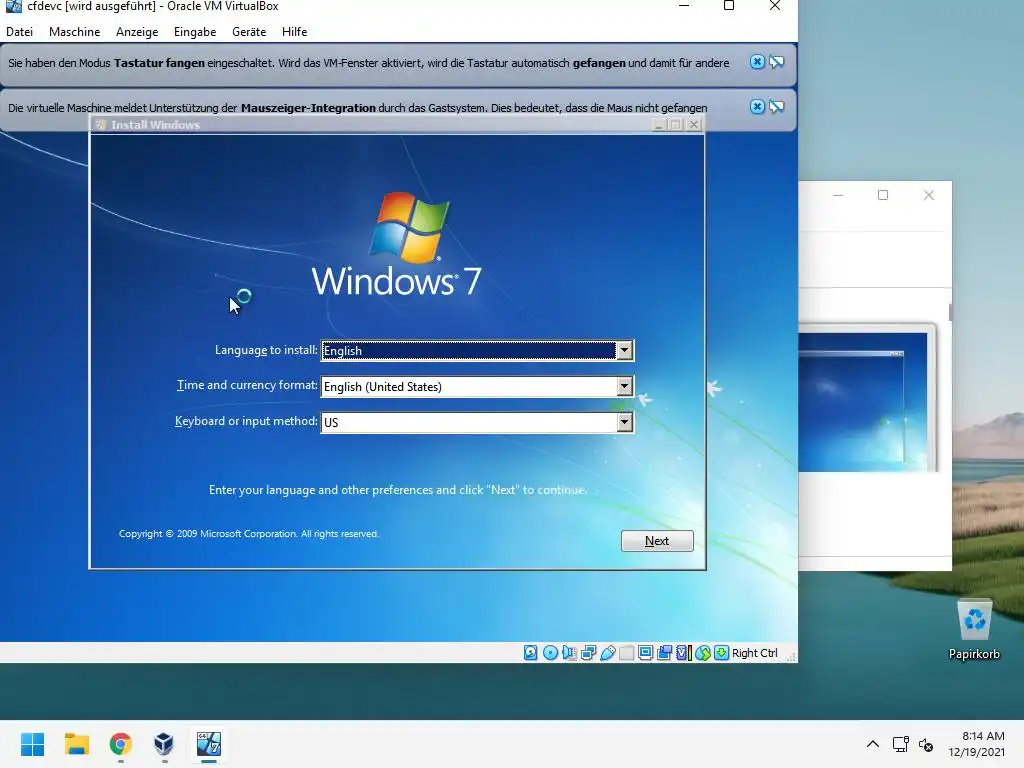Image resolution: width=1024 pixels, height=768 pixels.
Task: Maximize the background VirtualBox window
Action: pos(883,195)
